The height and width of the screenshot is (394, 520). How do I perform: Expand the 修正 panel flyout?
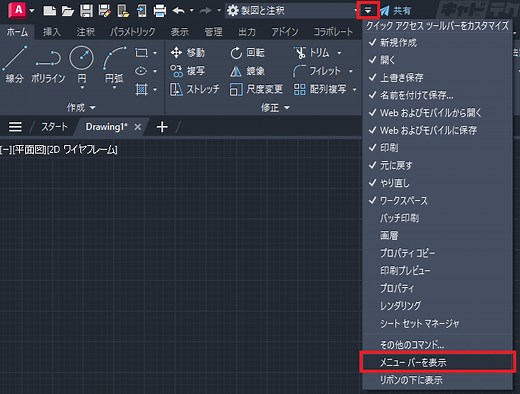click(275, 107)
